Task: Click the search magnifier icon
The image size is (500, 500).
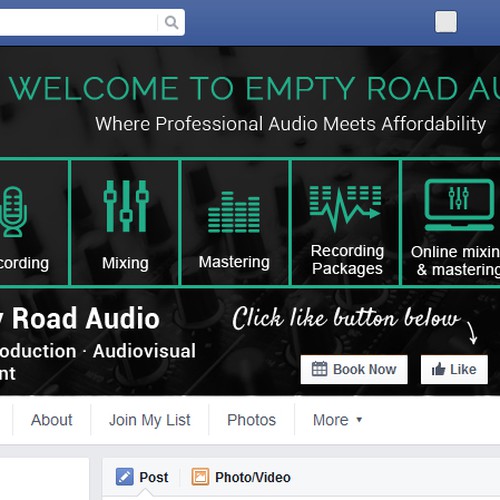Action: 171,22
